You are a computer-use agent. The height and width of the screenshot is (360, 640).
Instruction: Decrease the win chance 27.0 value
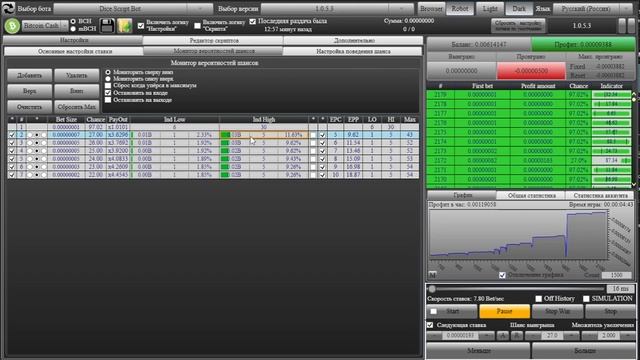coord(533,336)
